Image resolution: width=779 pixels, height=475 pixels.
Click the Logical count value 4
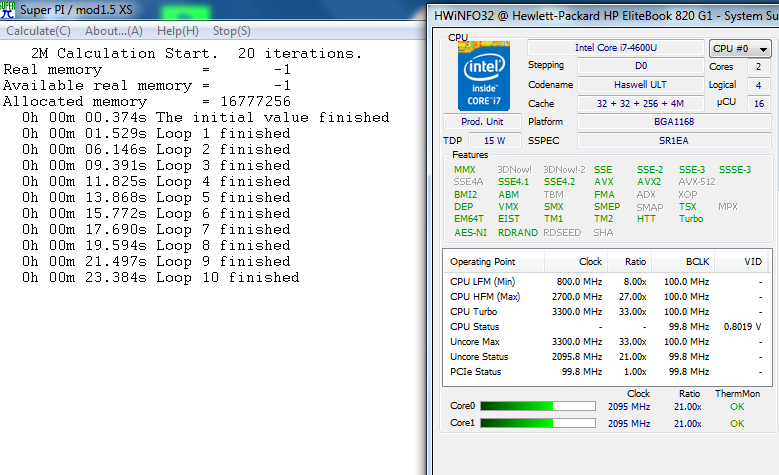(x=759, y=85)
